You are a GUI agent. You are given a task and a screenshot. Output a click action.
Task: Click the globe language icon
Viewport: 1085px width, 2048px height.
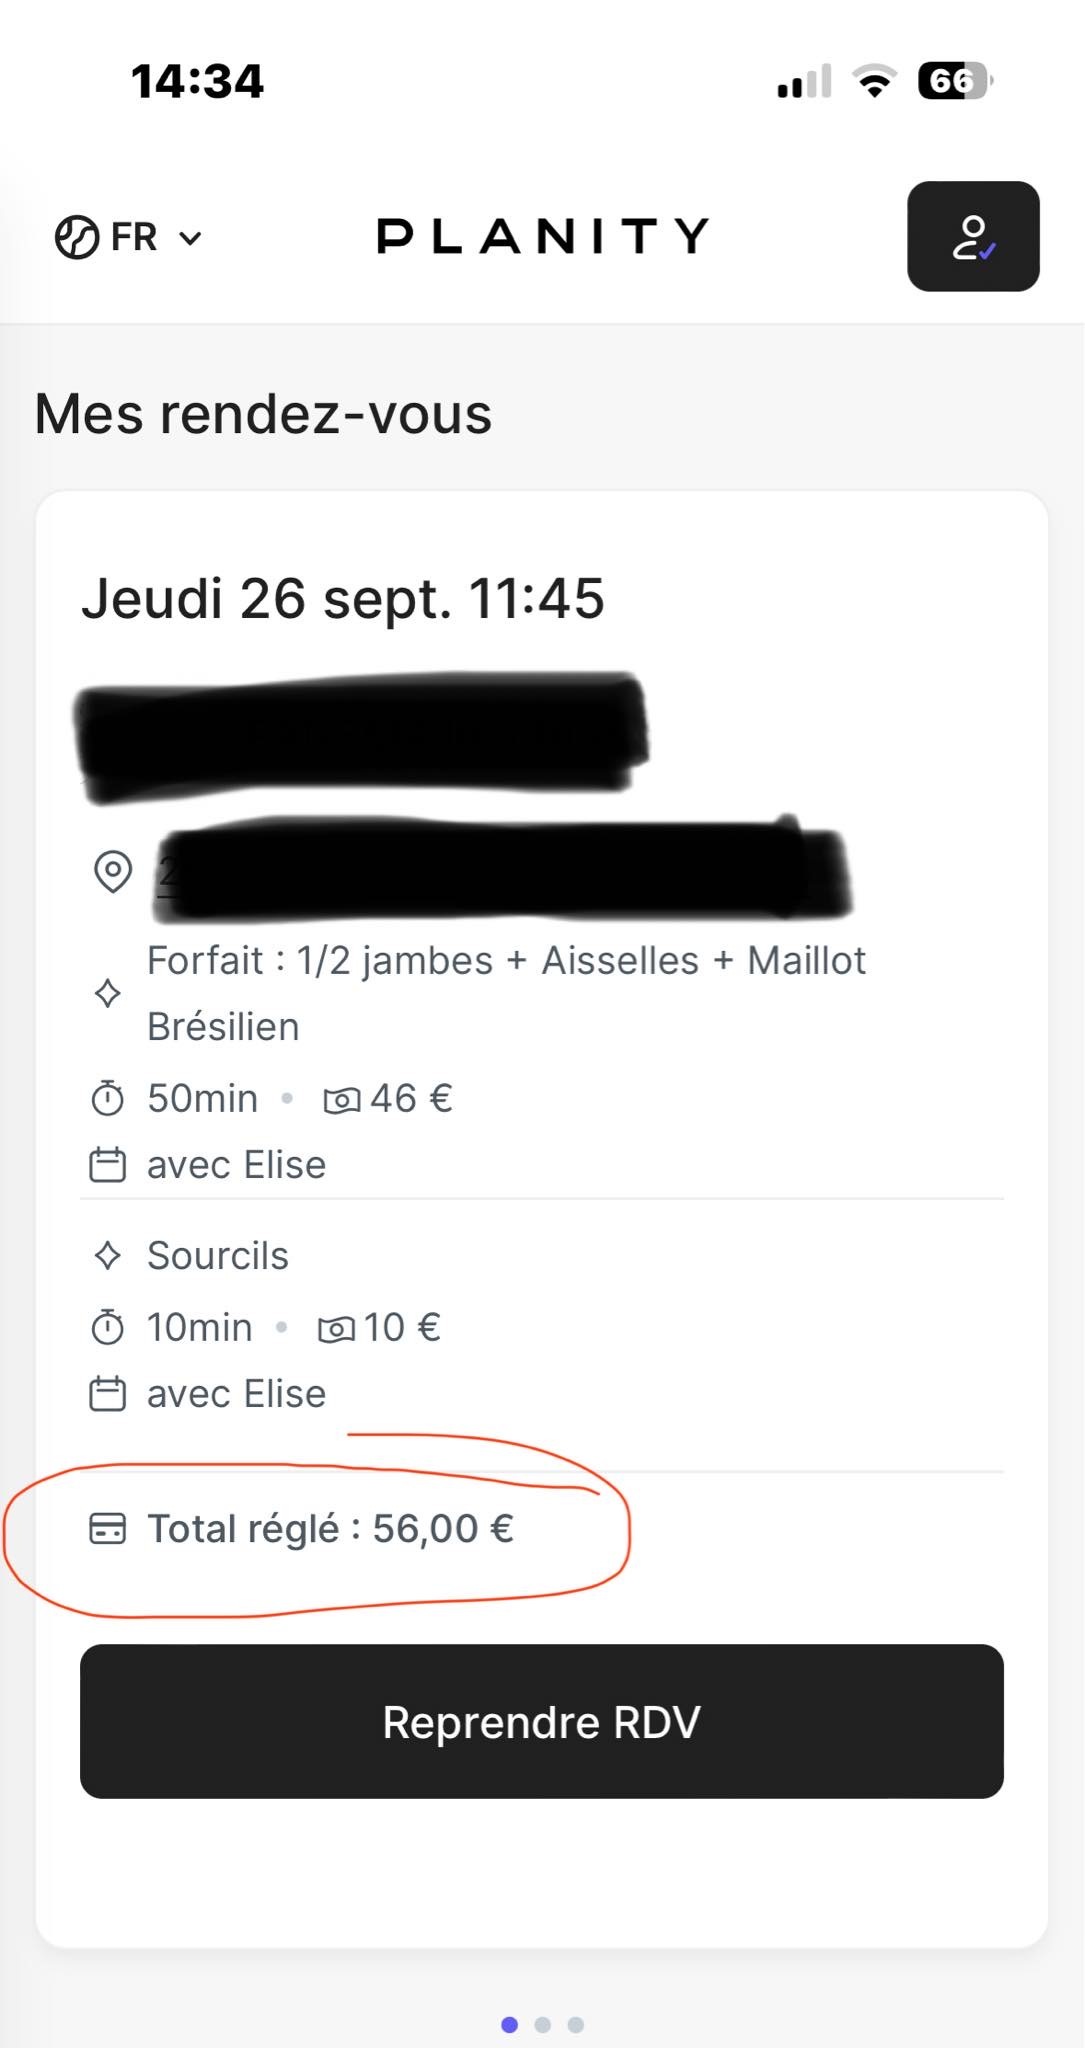point(77,237)
